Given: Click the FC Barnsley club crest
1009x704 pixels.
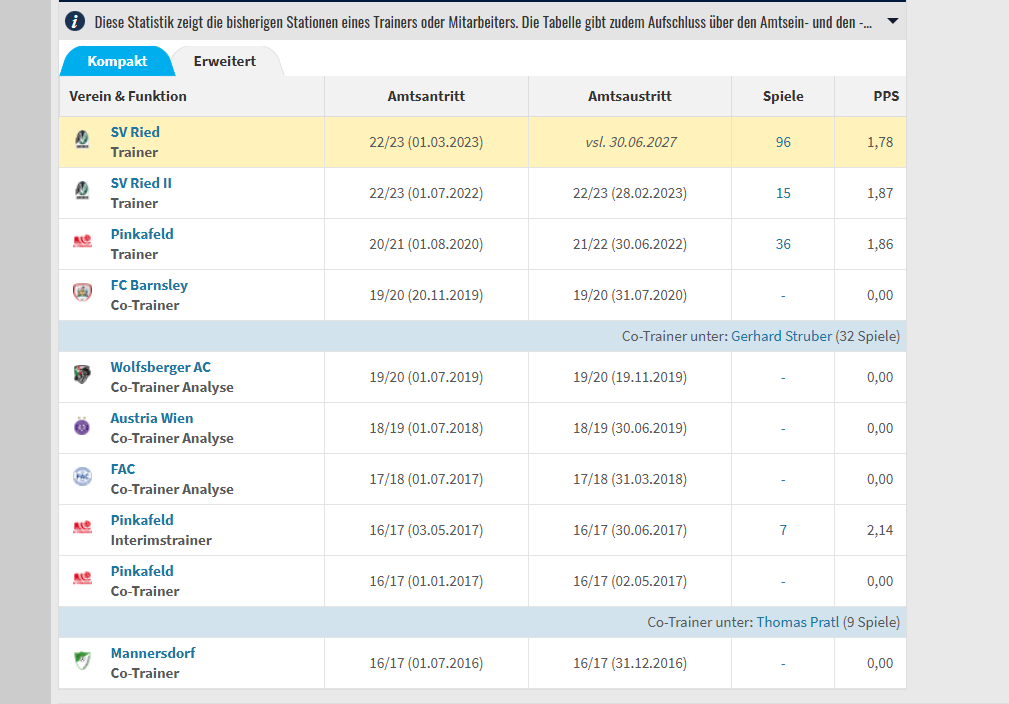Looking at the screenshot, I should point(83,294).
